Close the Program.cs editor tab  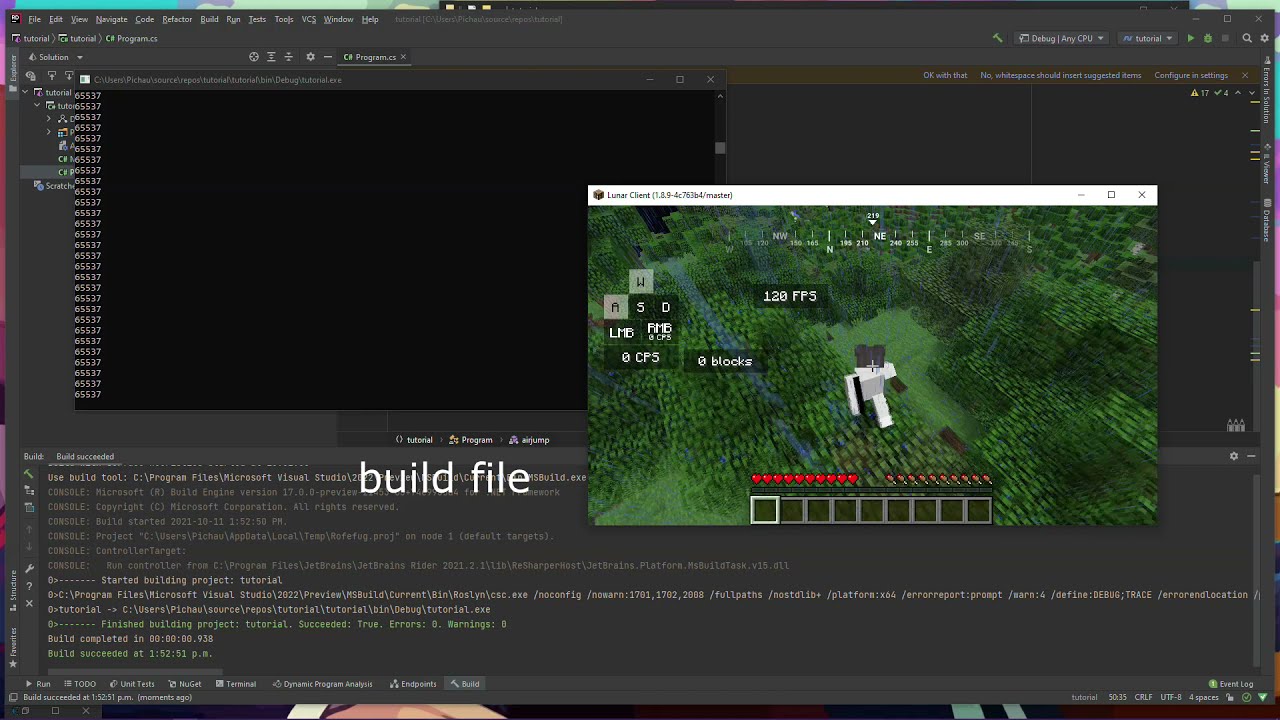coord(403,57)
